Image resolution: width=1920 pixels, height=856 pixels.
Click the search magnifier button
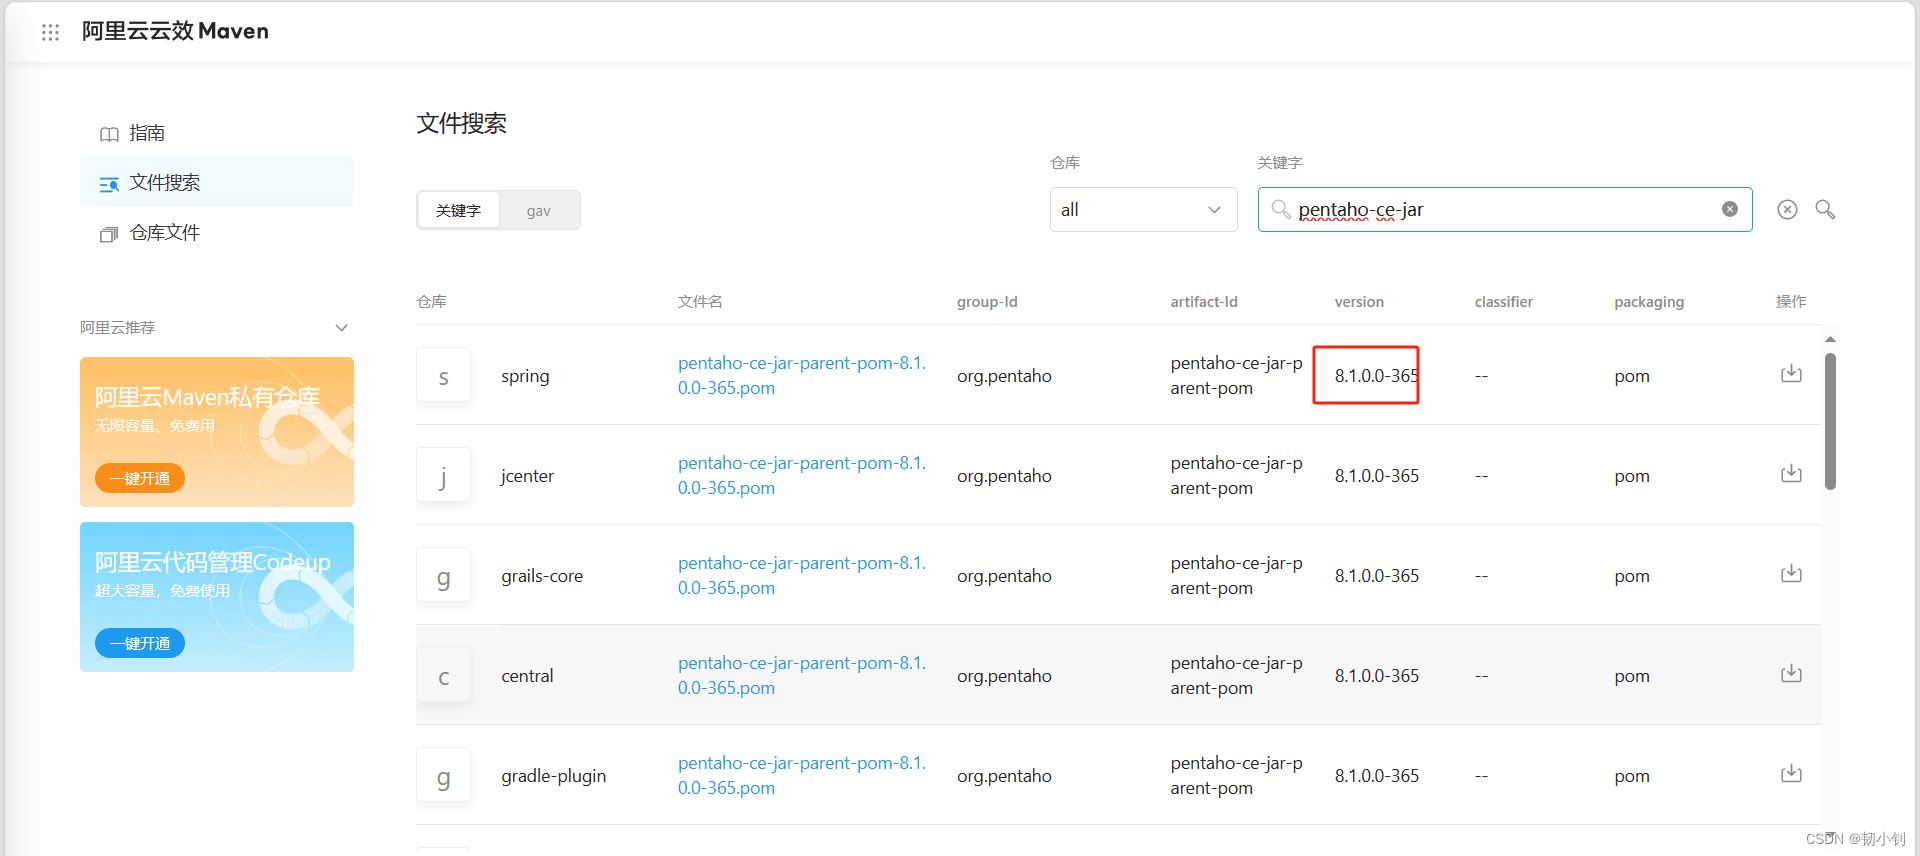(x=1825, y=209)
